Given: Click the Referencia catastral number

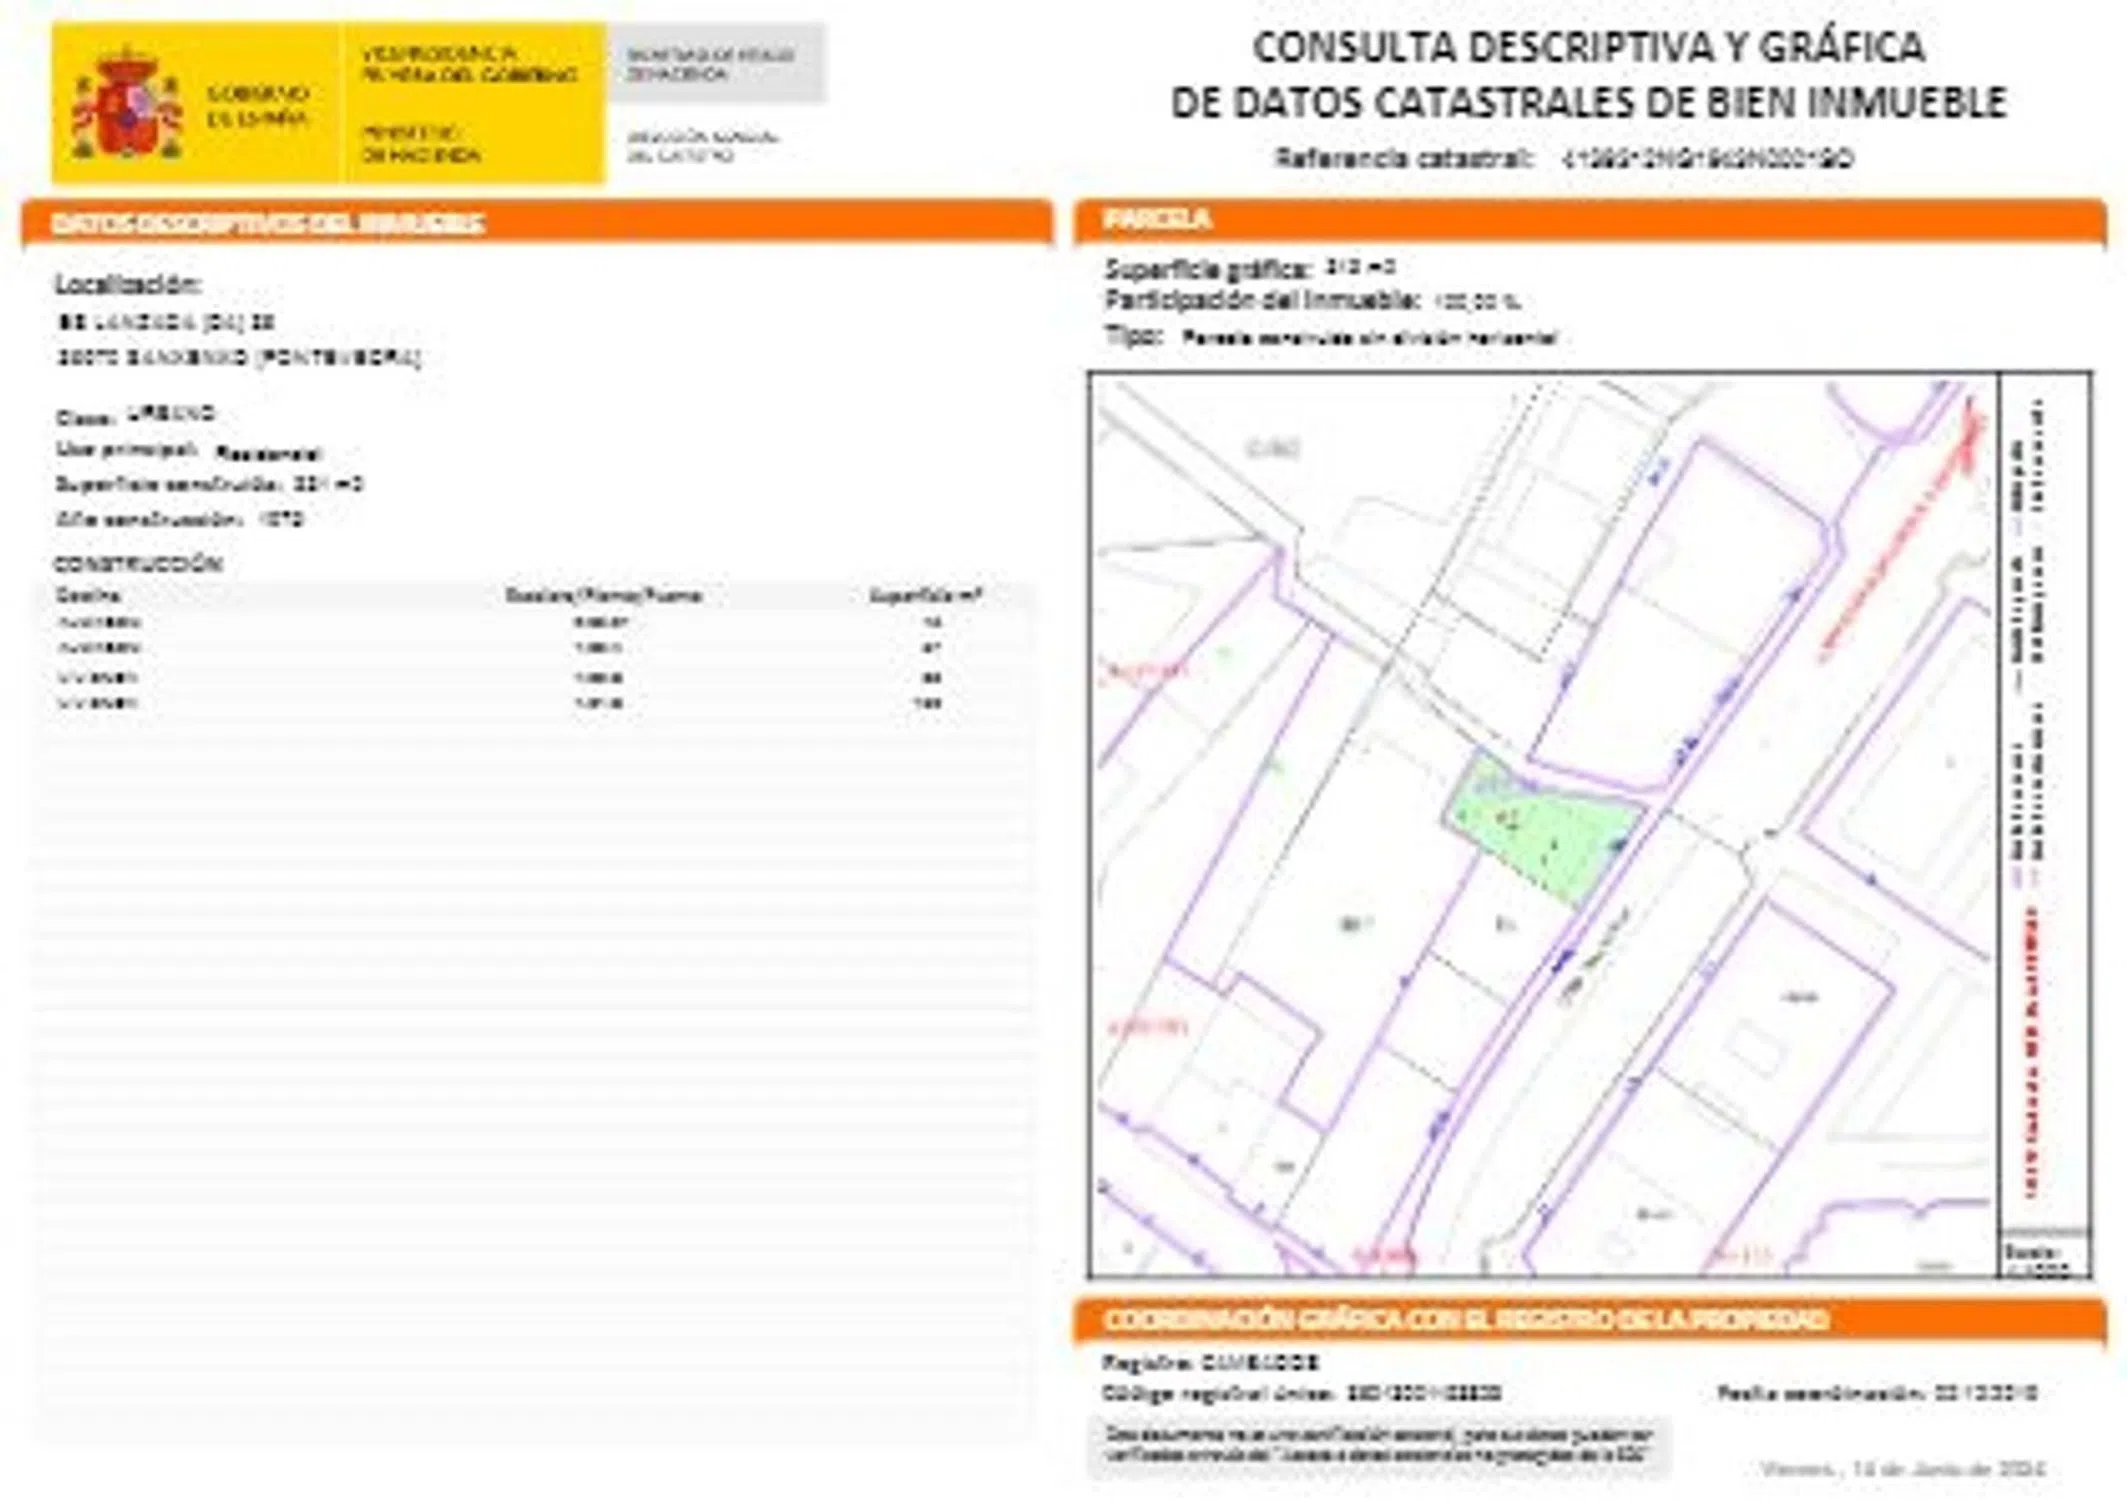Looking at the screenshot, I should click(1708, 158).
